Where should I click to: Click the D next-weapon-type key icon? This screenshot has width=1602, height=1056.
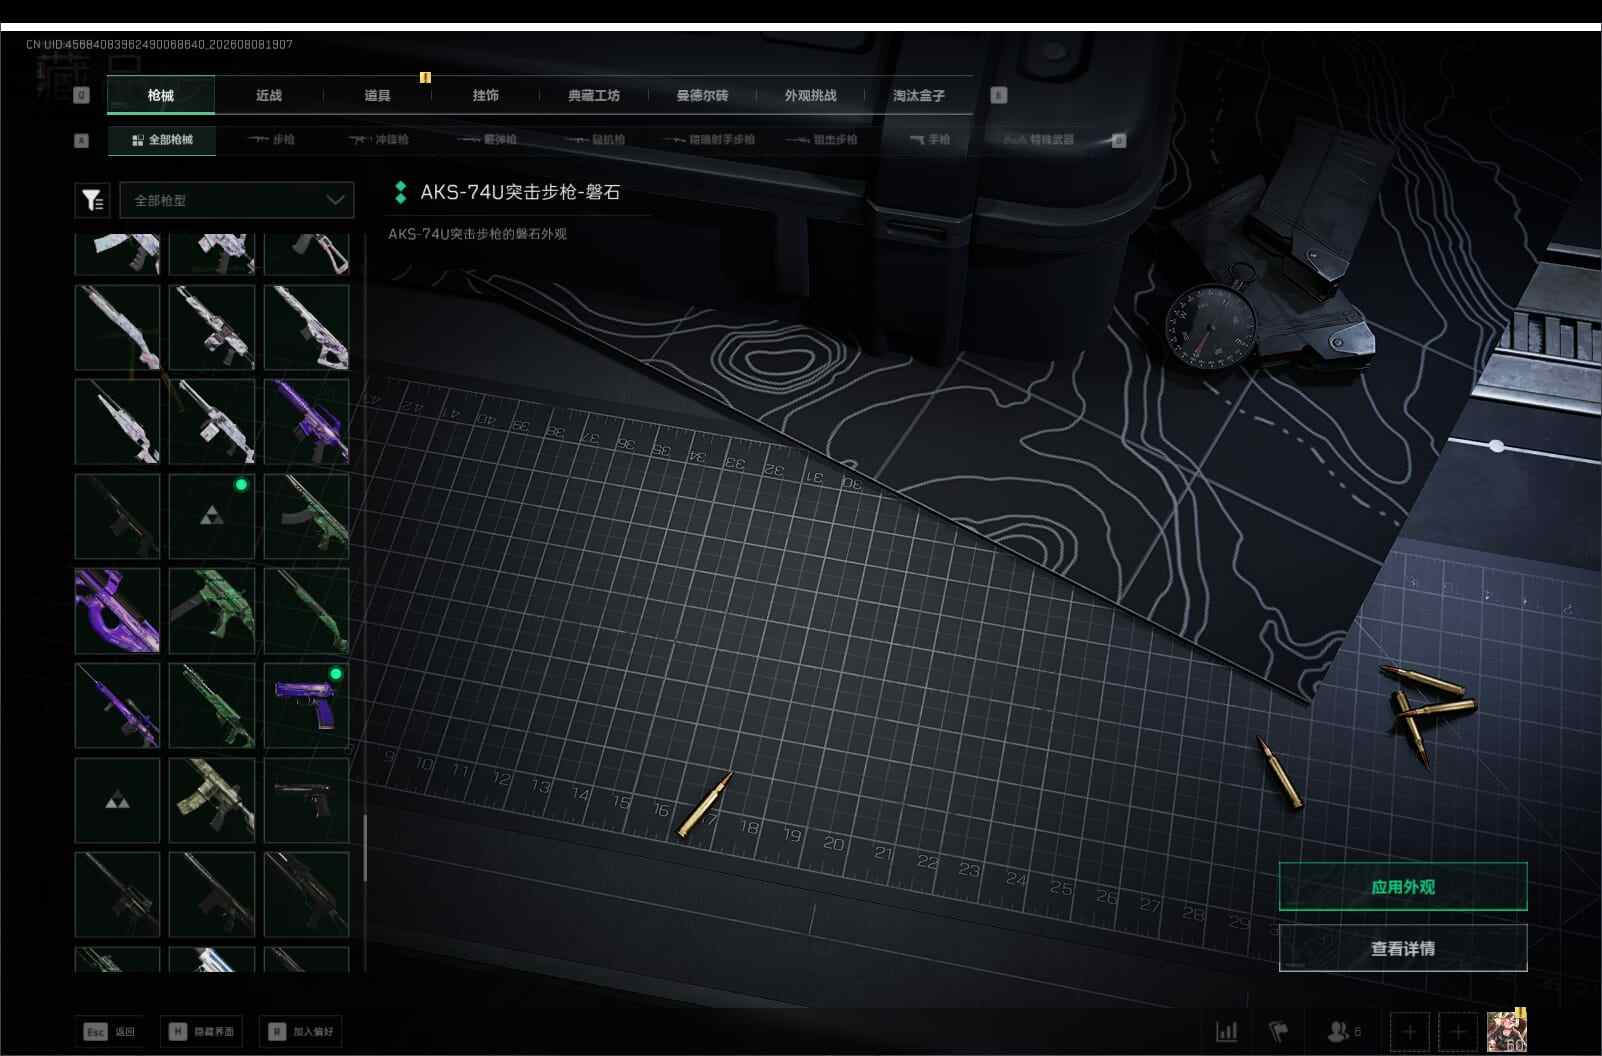pos(1119,140)
